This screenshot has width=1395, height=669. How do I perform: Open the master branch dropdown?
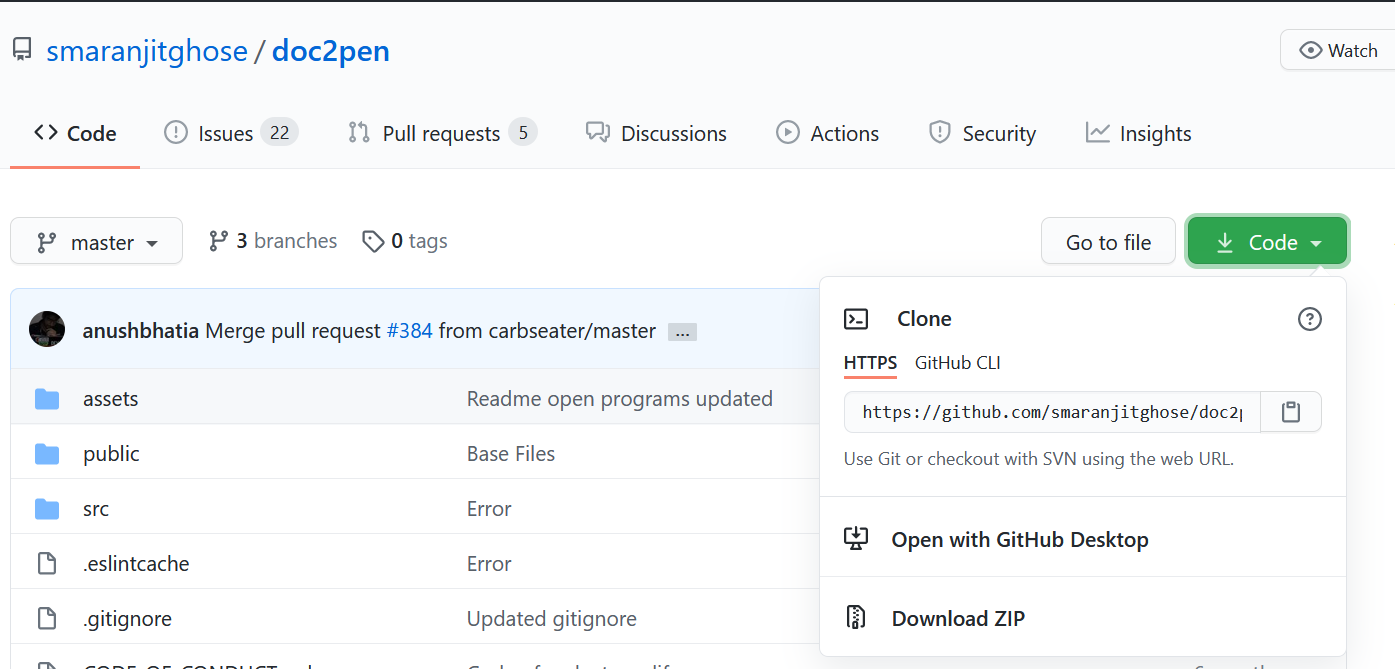click(x=97, y=241)
